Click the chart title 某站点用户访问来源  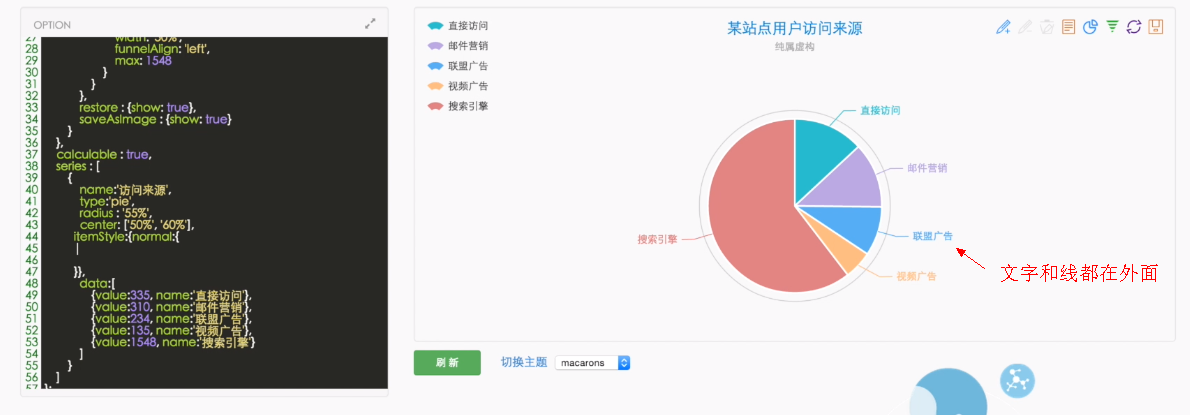[x=795, y=29]
